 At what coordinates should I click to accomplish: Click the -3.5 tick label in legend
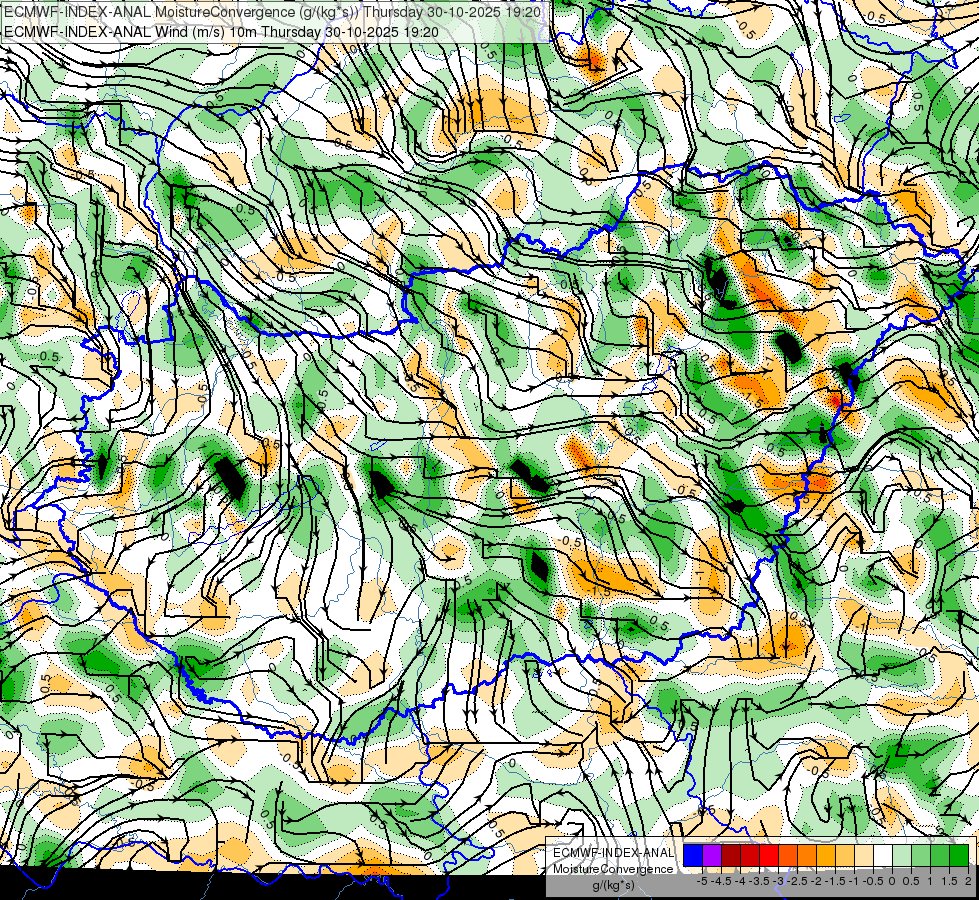click(x=759, y=881)
